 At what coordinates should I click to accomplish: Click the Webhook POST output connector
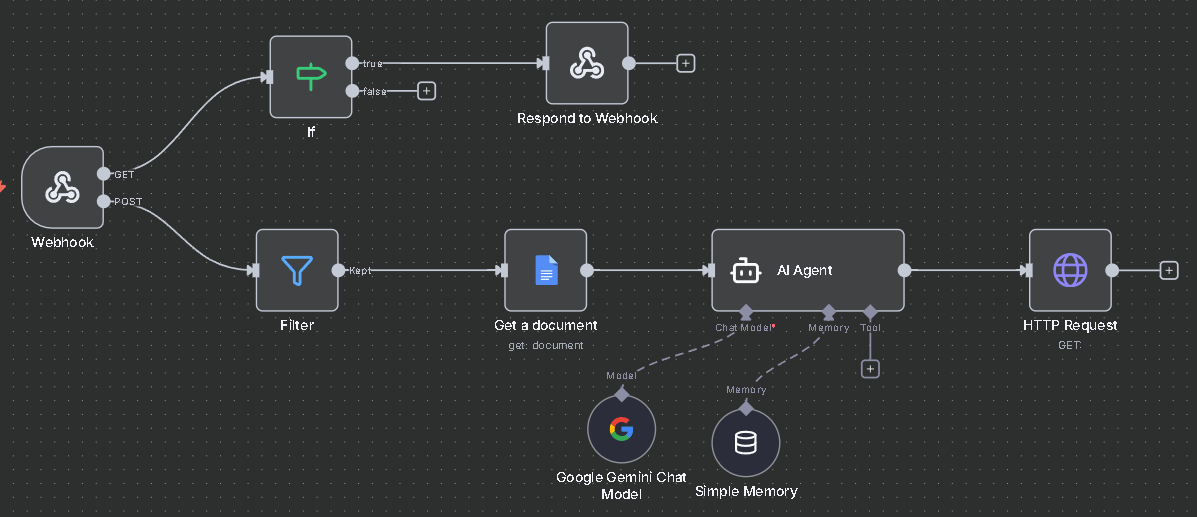[104, 202]
